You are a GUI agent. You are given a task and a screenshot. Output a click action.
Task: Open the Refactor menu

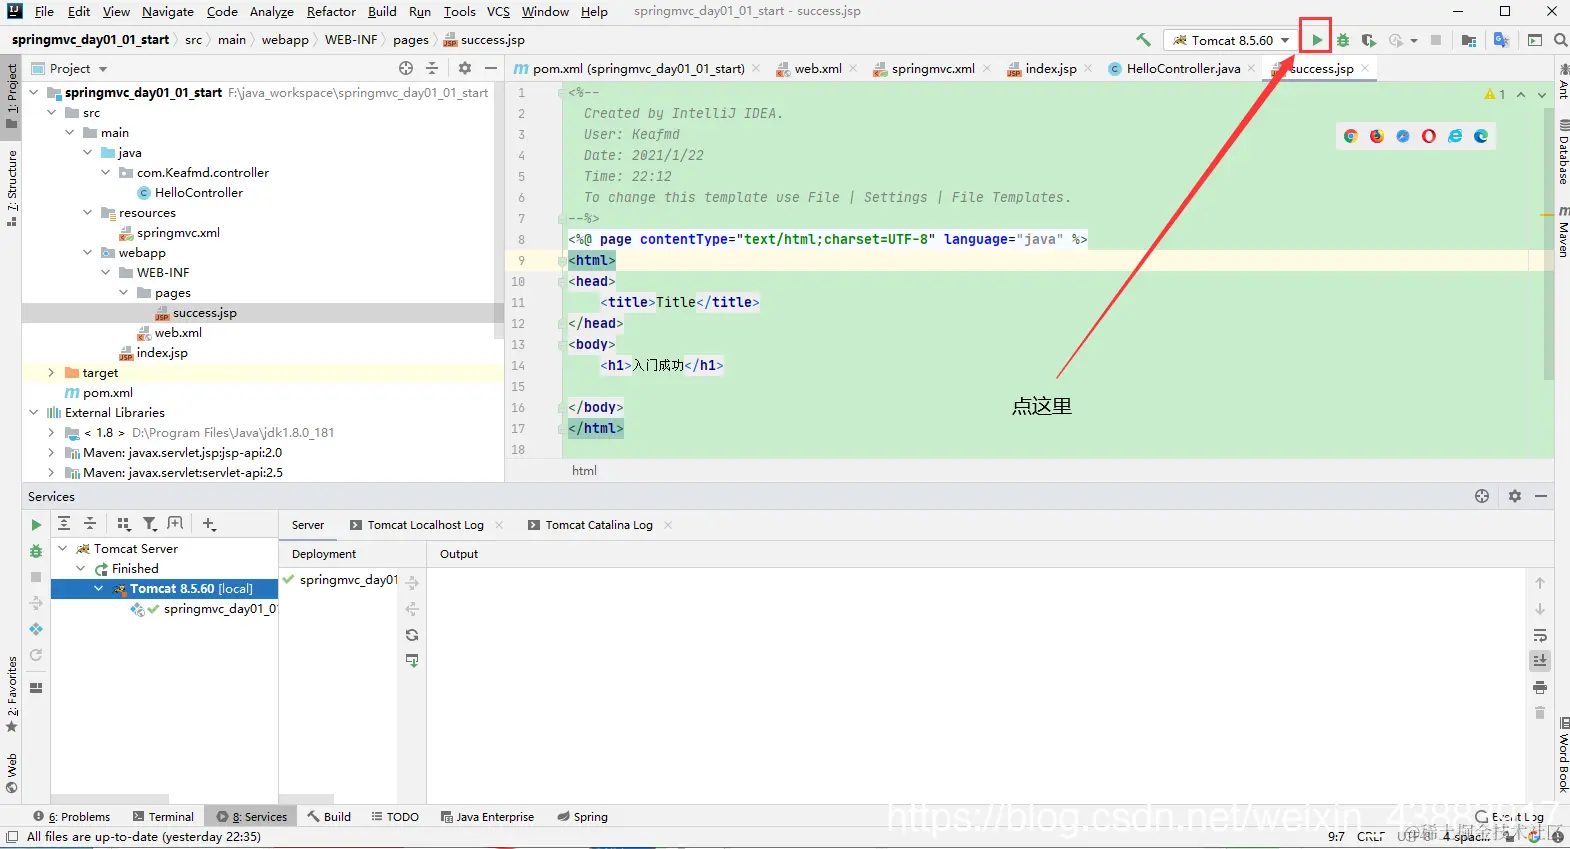pos(331,12)
